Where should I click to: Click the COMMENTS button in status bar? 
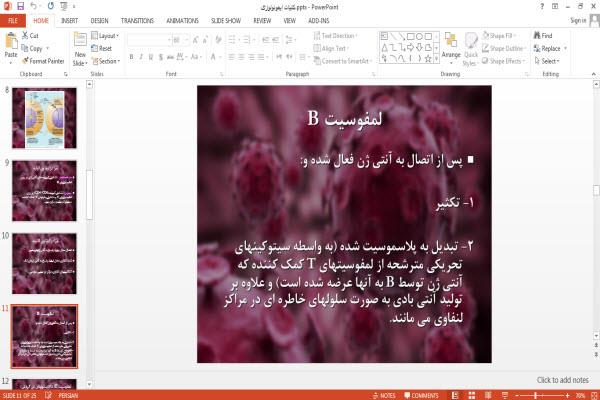(x=422, y=395)
